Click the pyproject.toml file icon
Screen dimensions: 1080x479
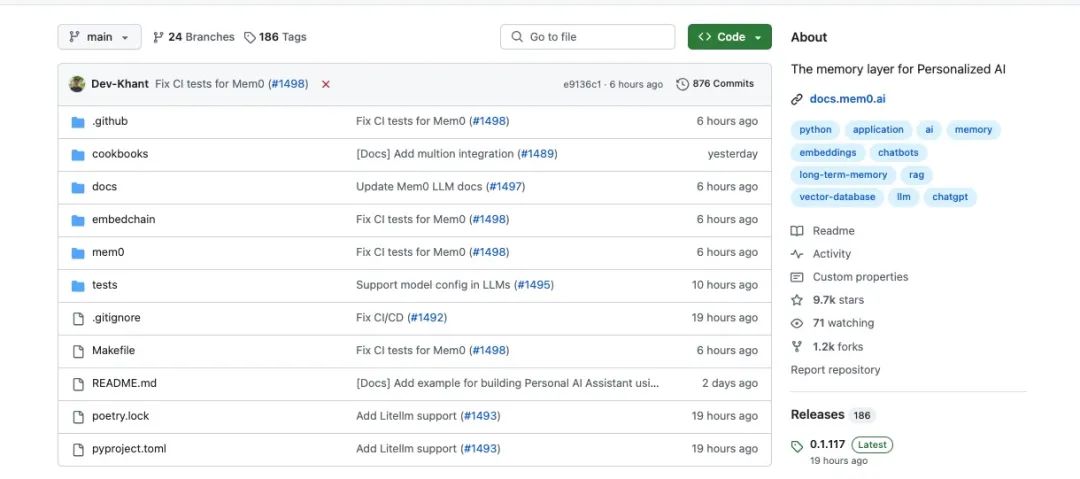click(x=78, y=449)
